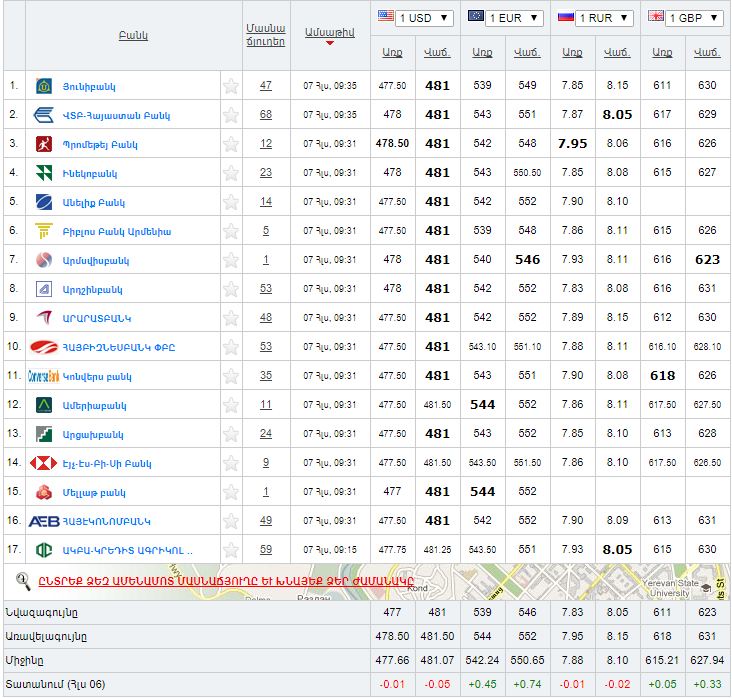Click the Unibank logo icon in row 1
The width and height of the screenshot is (732, 698).
click(x=44, y=86)
